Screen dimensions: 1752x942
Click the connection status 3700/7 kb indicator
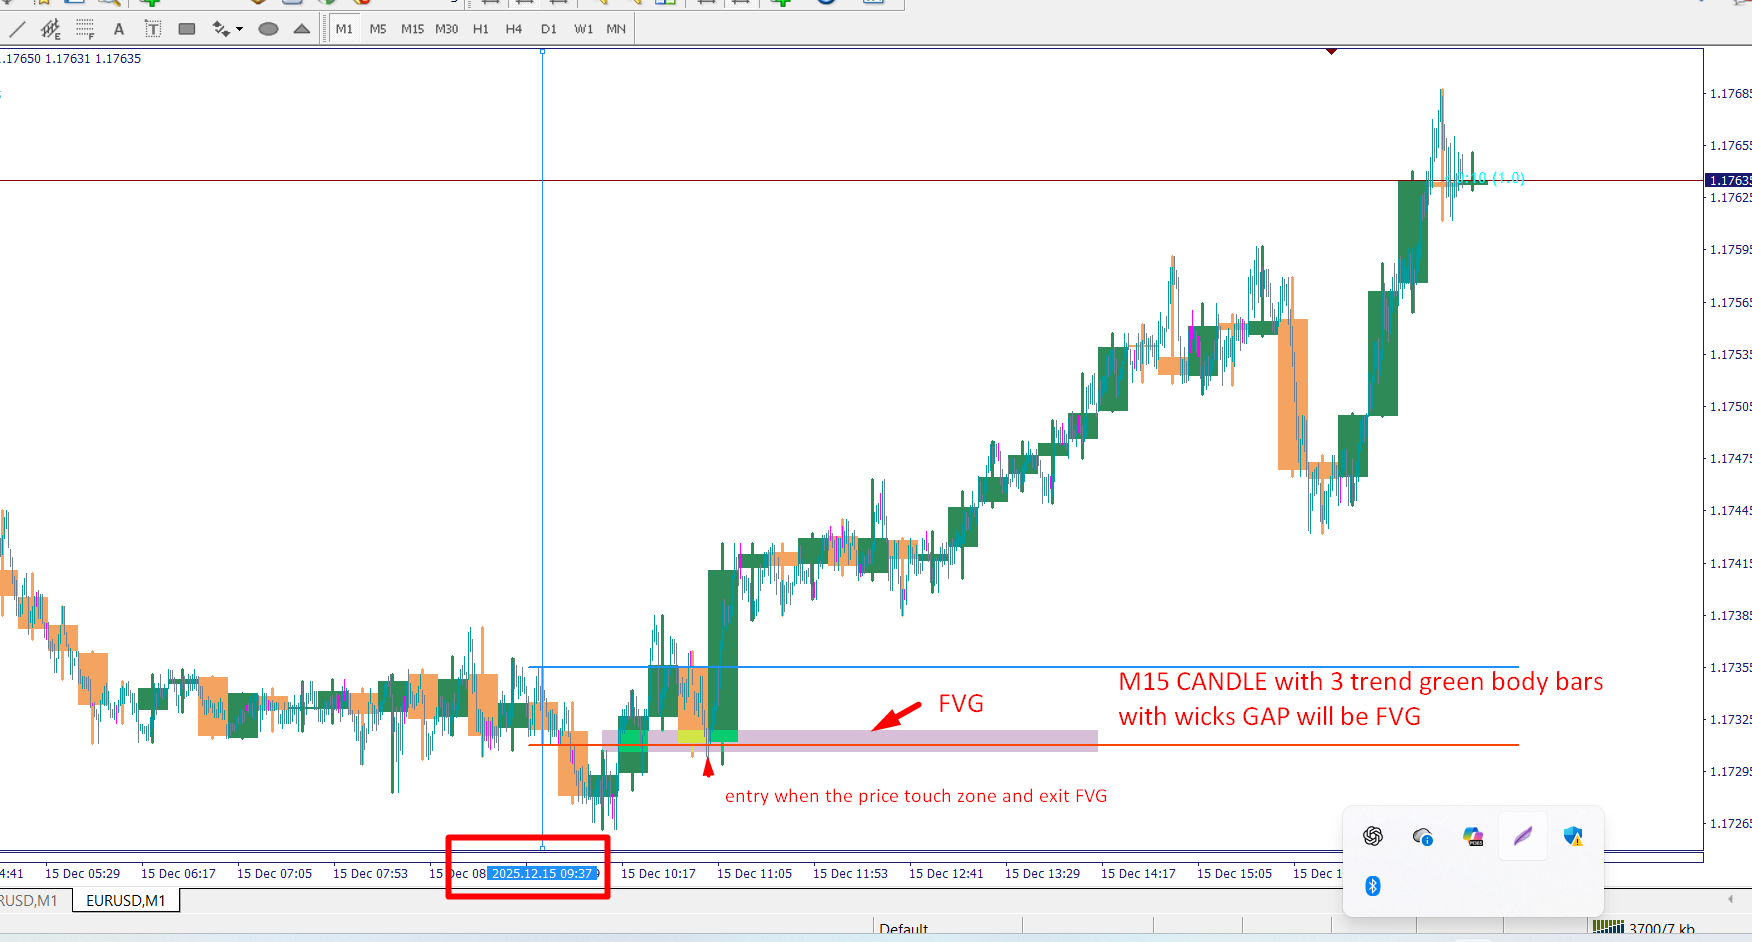[x=1644, y=929]
